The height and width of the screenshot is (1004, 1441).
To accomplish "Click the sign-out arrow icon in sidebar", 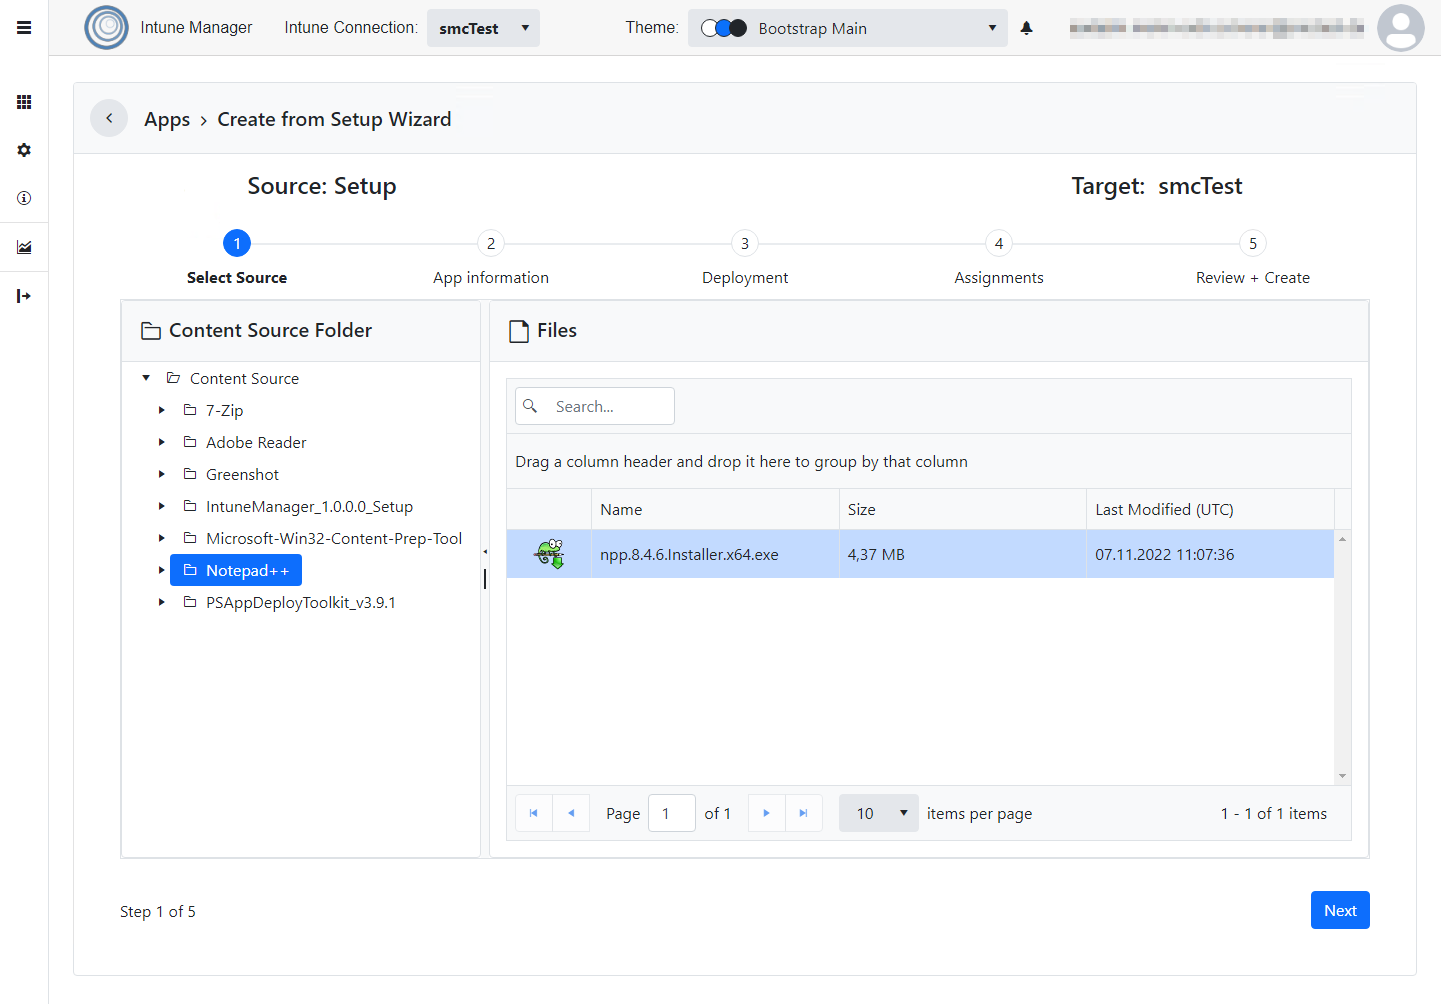I will point(24,296).
